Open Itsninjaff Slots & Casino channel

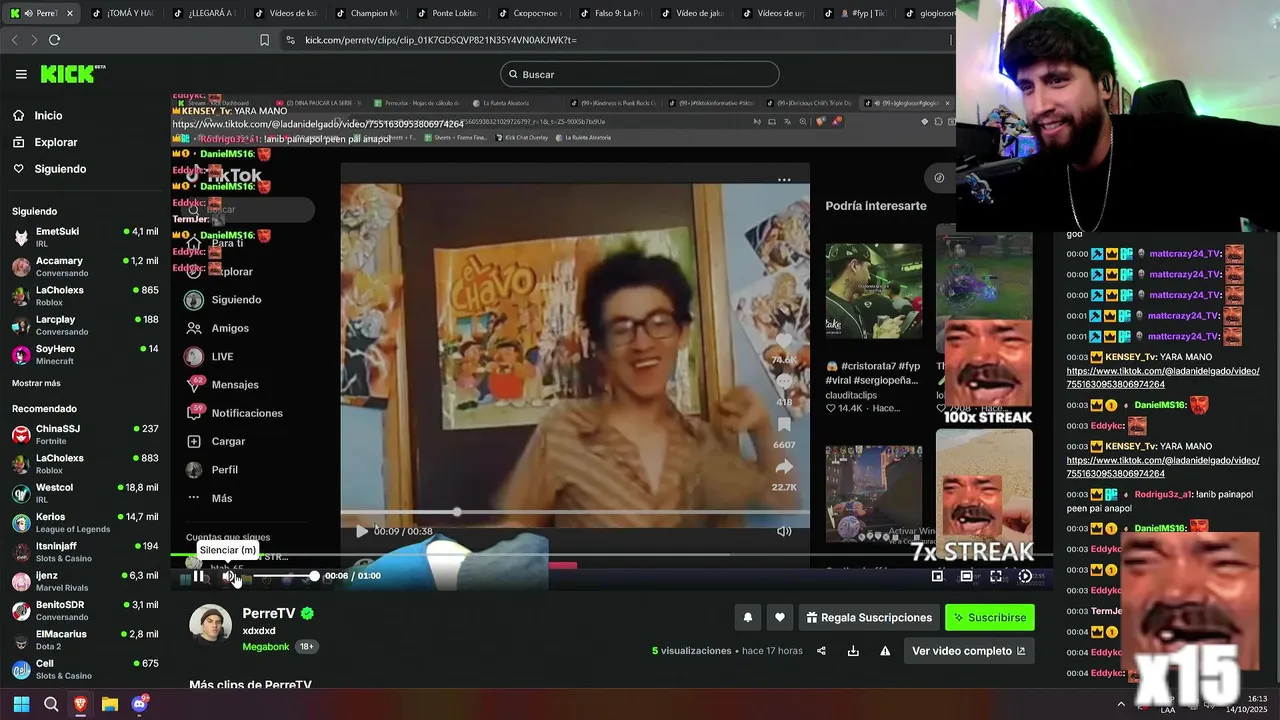point(85,552)
